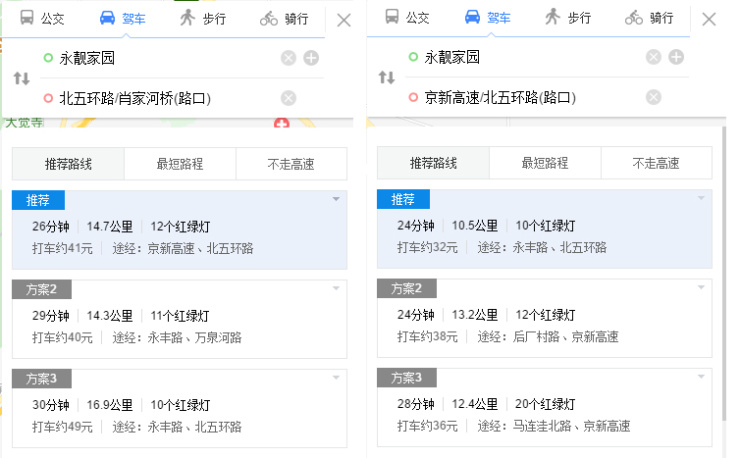
Task: Select 步行 walking mode in right panel
Action: (566, 18)
